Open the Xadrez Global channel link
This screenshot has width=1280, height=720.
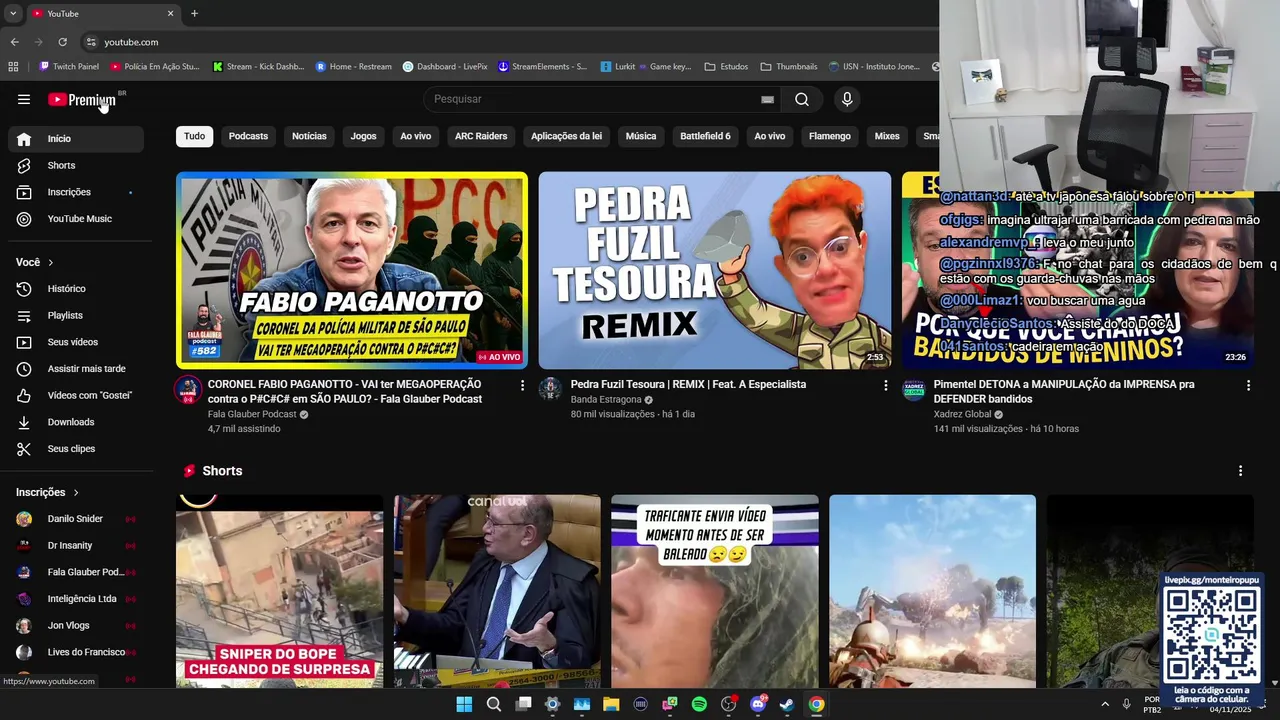pyautogui.click(x=962, y=414)
